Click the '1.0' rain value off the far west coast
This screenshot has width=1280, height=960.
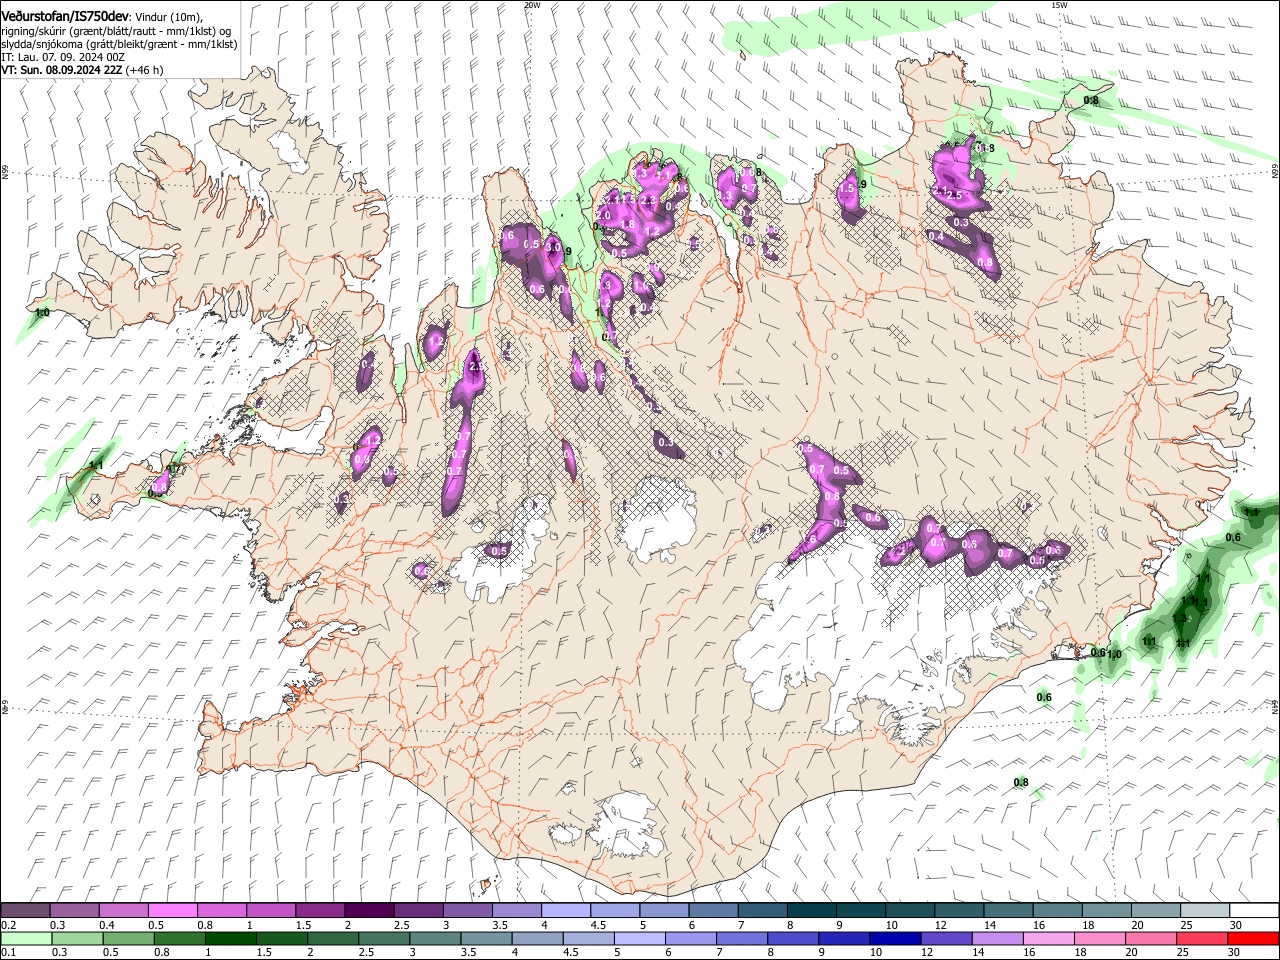[42, 313]
